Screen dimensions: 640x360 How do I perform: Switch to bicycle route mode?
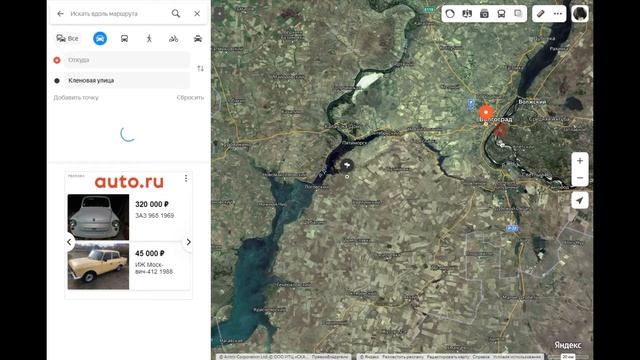coord(173,38)
